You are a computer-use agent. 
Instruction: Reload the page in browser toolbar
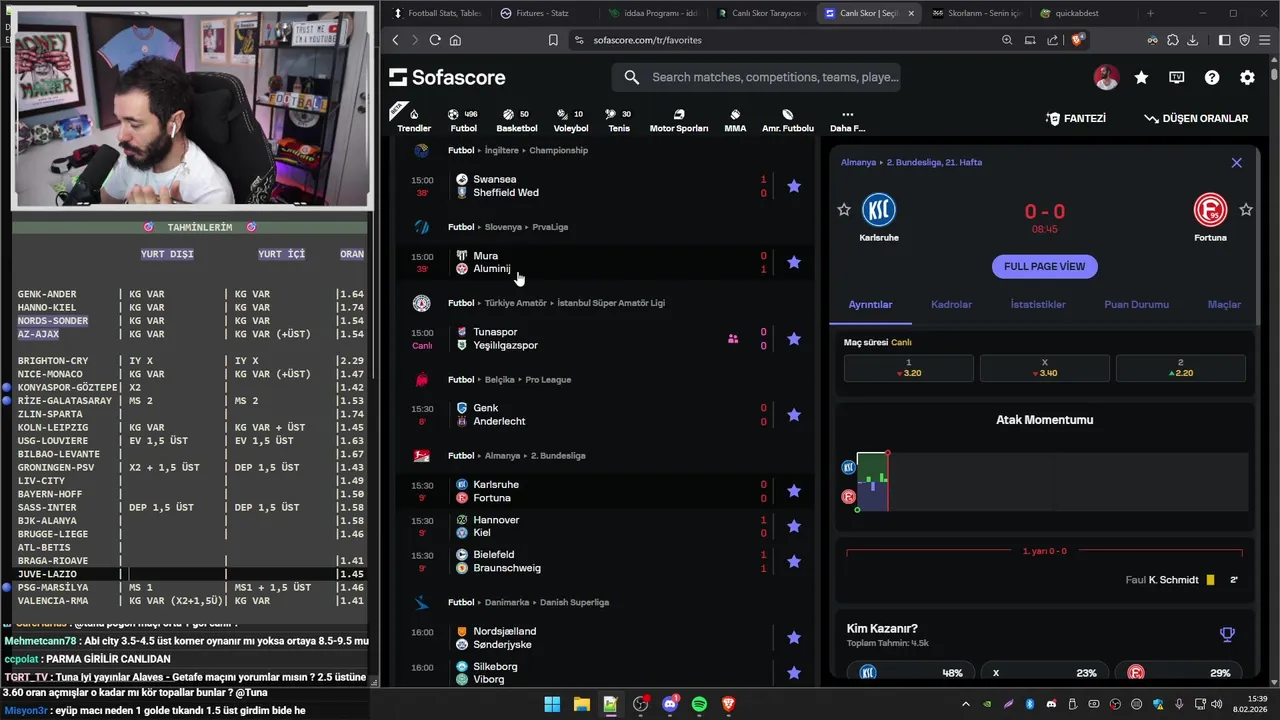[x=435, y=40]
